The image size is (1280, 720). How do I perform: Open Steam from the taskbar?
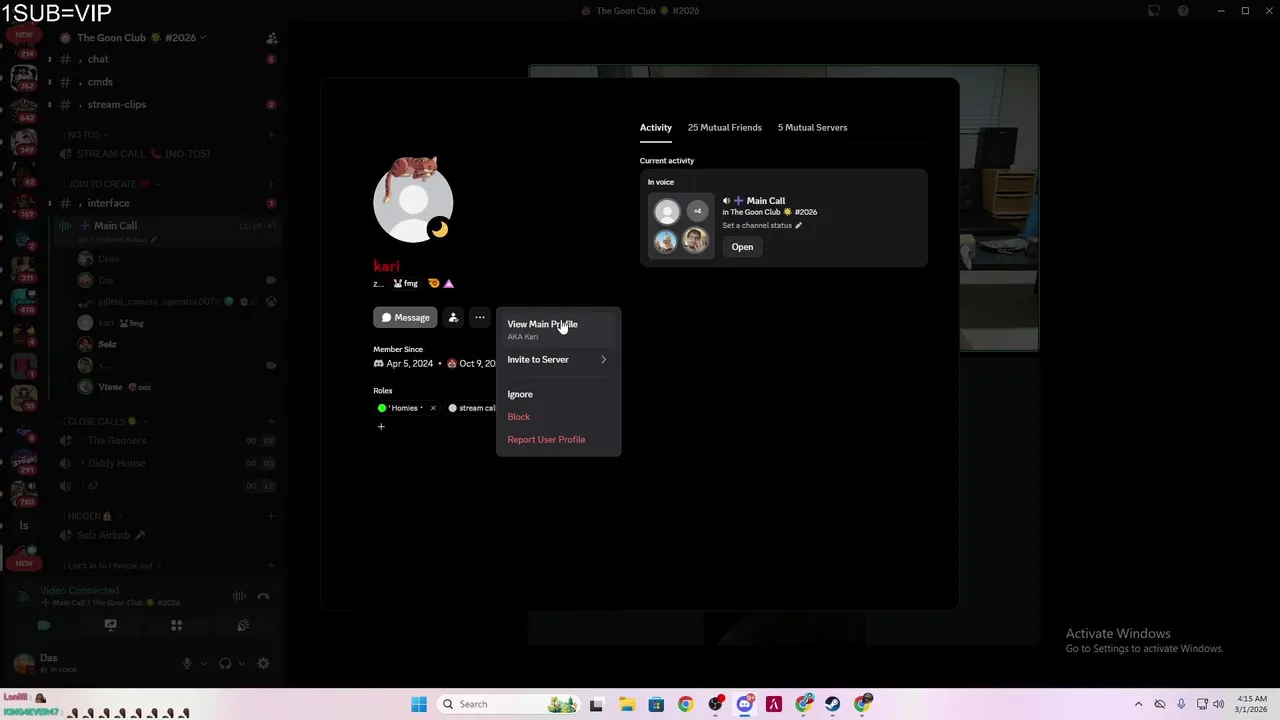[833, 704]
